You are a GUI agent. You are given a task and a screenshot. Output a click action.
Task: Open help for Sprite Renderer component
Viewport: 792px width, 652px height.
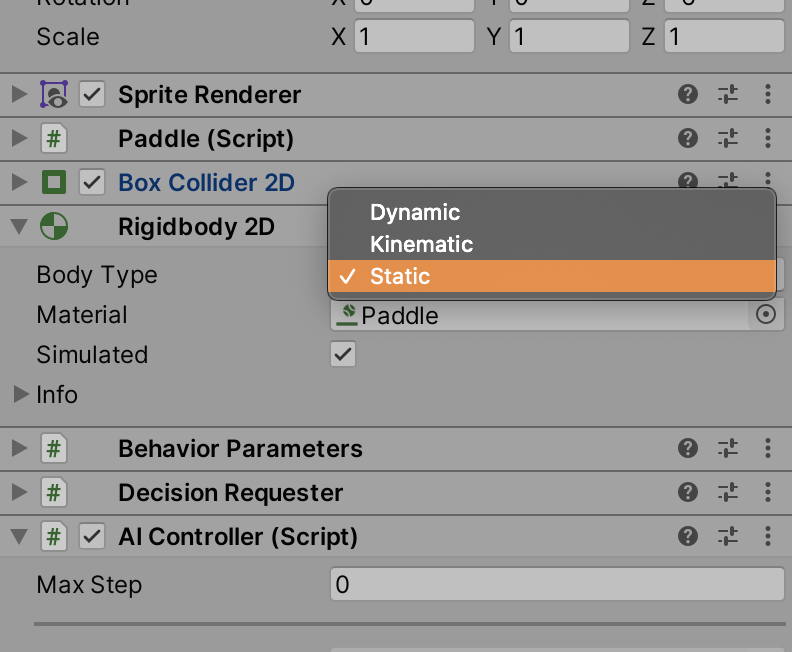pyautogui.click(x=687, y=95)
